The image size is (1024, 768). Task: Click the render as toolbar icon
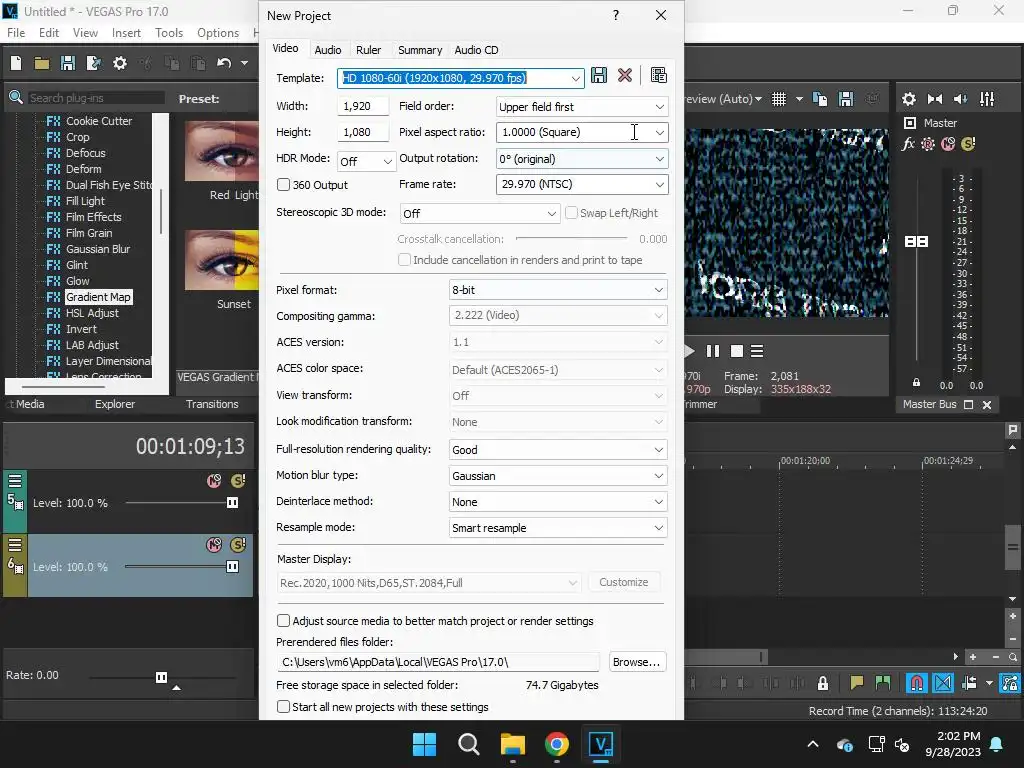coord(93,63)
